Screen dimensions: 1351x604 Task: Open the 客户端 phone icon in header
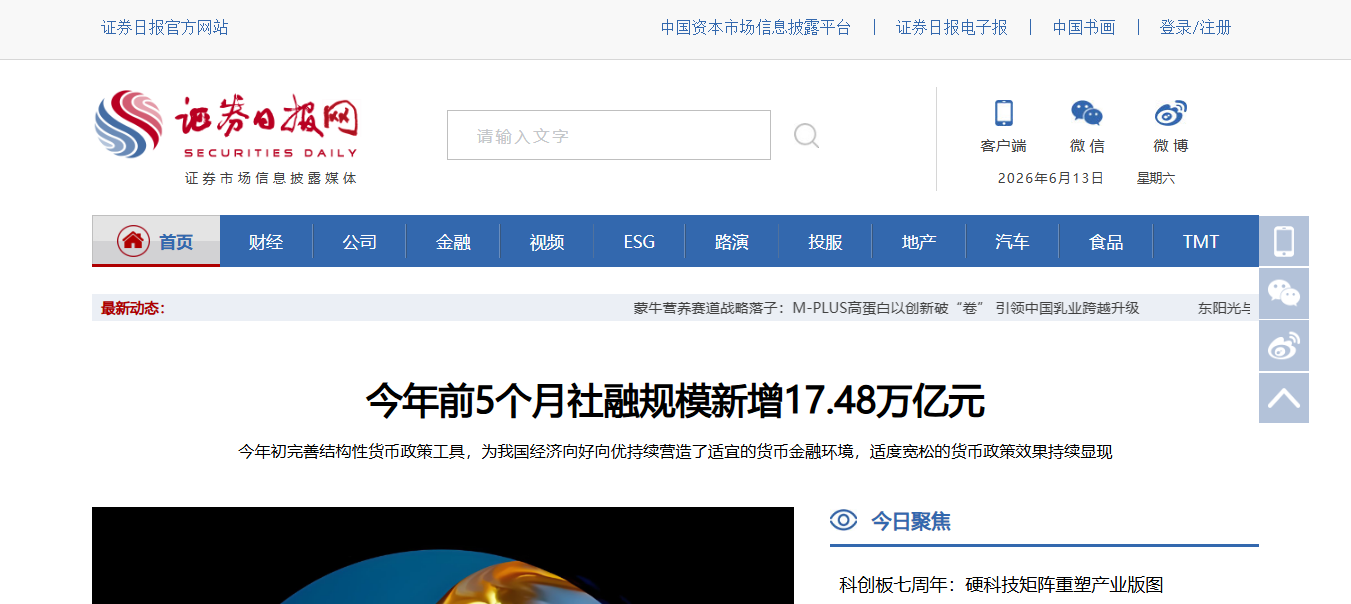pos(1003,112)
